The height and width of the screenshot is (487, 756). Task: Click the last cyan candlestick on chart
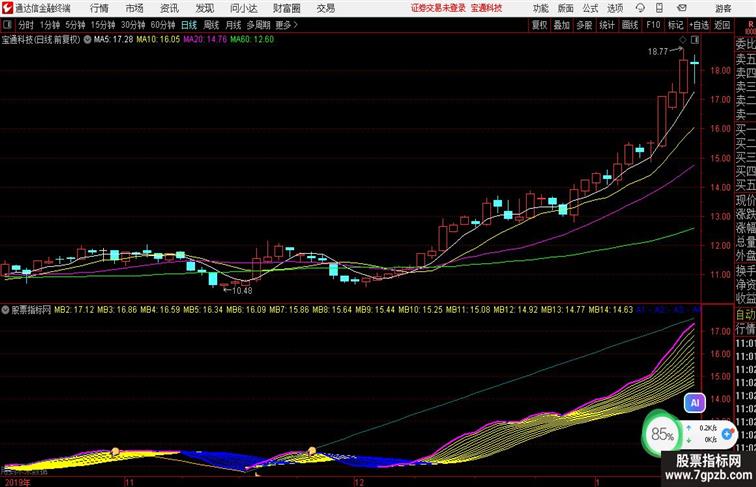click(694, 63)
